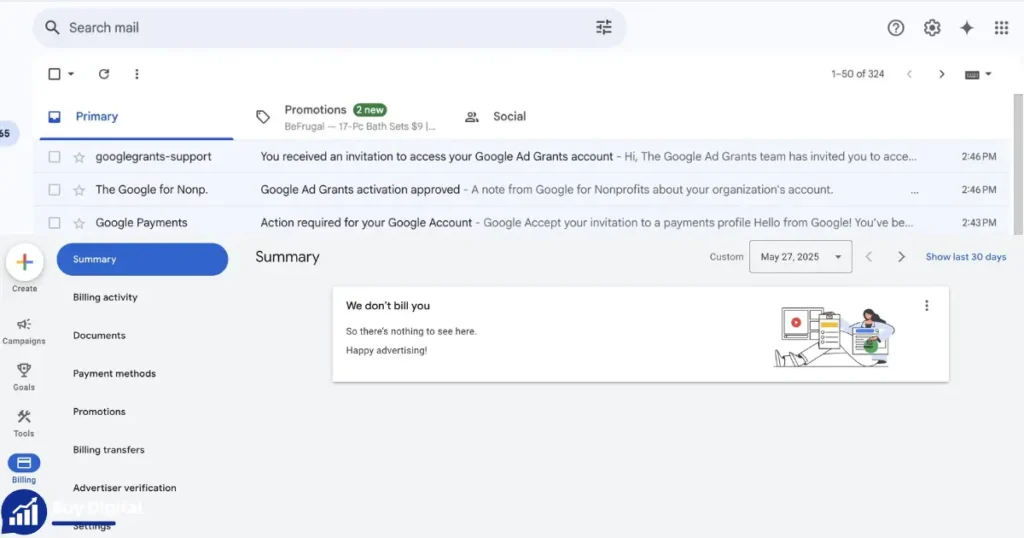Image resolution: width=1024 pixels, height=538 pixels.
Task: Open Campaigns megaphone icon
Action: pyautogui.click(x=24, y=324)
